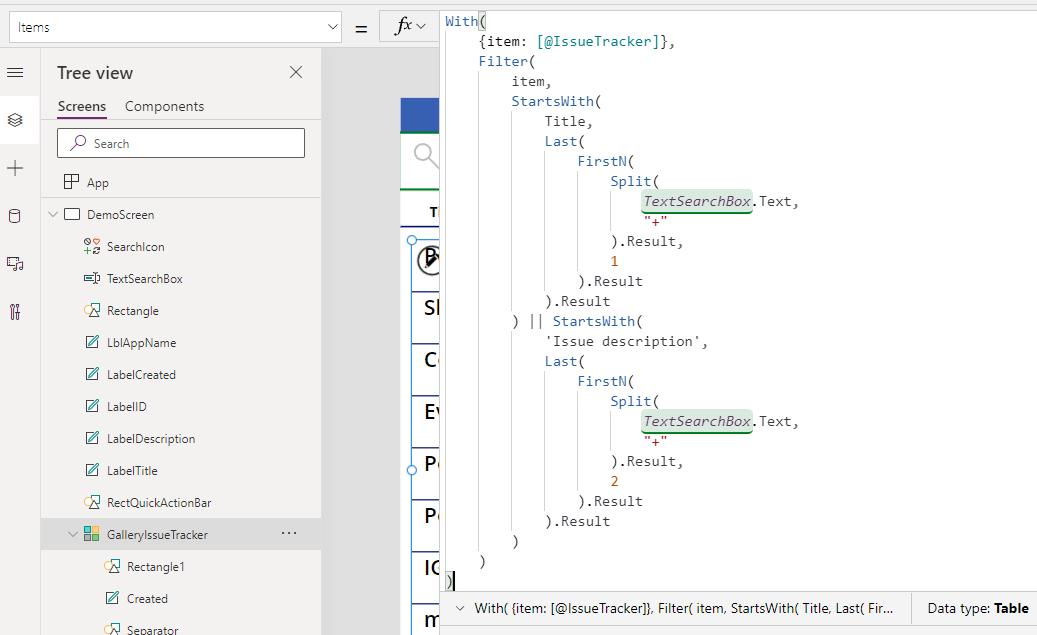Collapse the DemoScreen tree node
The width and height of the screenshot is (1037, 635).
pos(53,214)
